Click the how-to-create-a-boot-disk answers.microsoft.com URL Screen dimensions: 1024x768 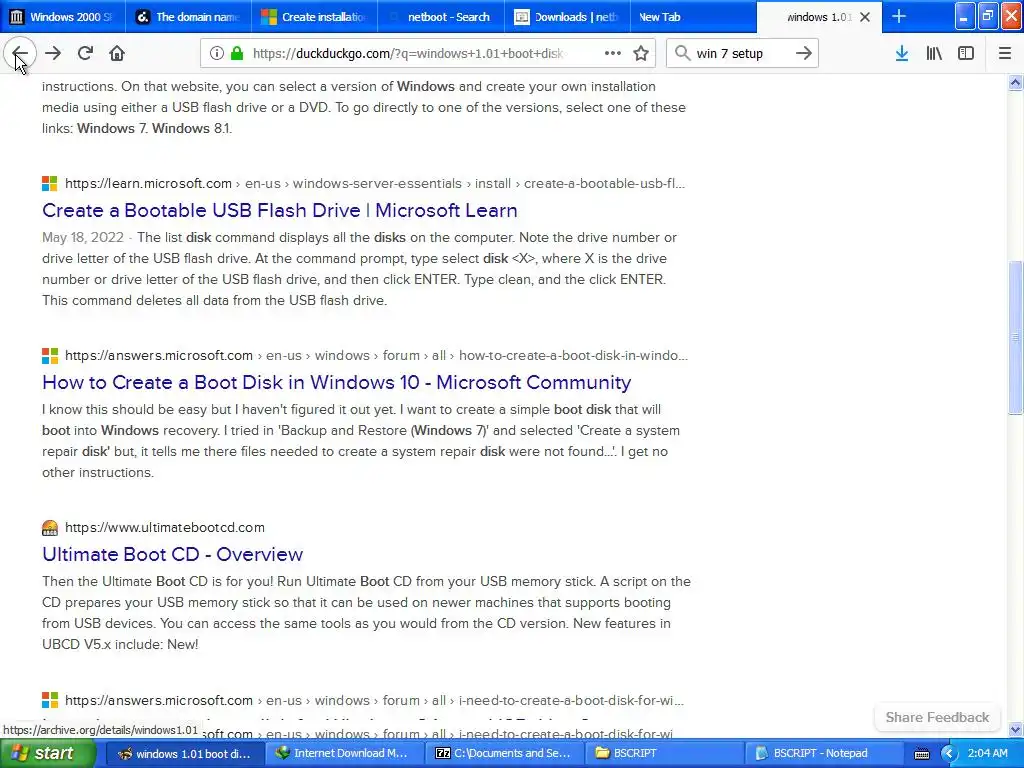[x=376, y=355]
